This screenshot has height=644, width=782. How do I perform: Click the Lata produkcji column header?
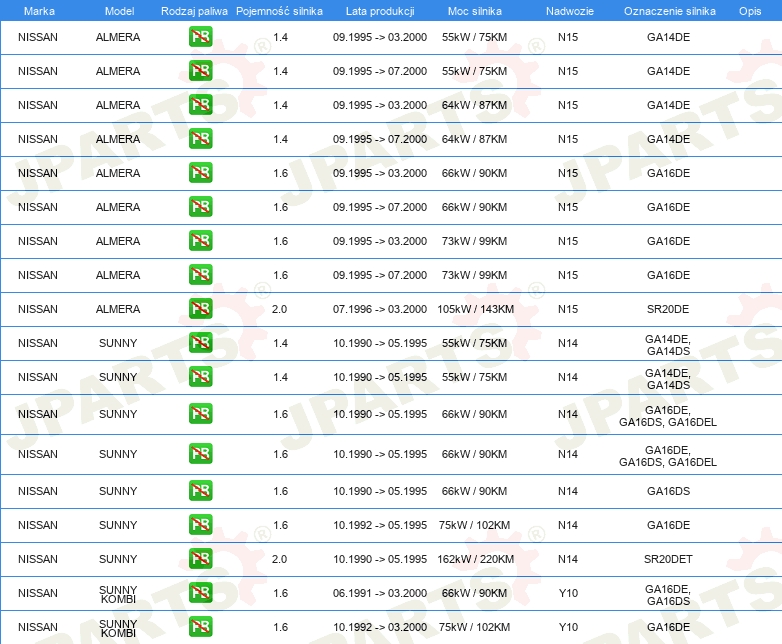(380, 11)
